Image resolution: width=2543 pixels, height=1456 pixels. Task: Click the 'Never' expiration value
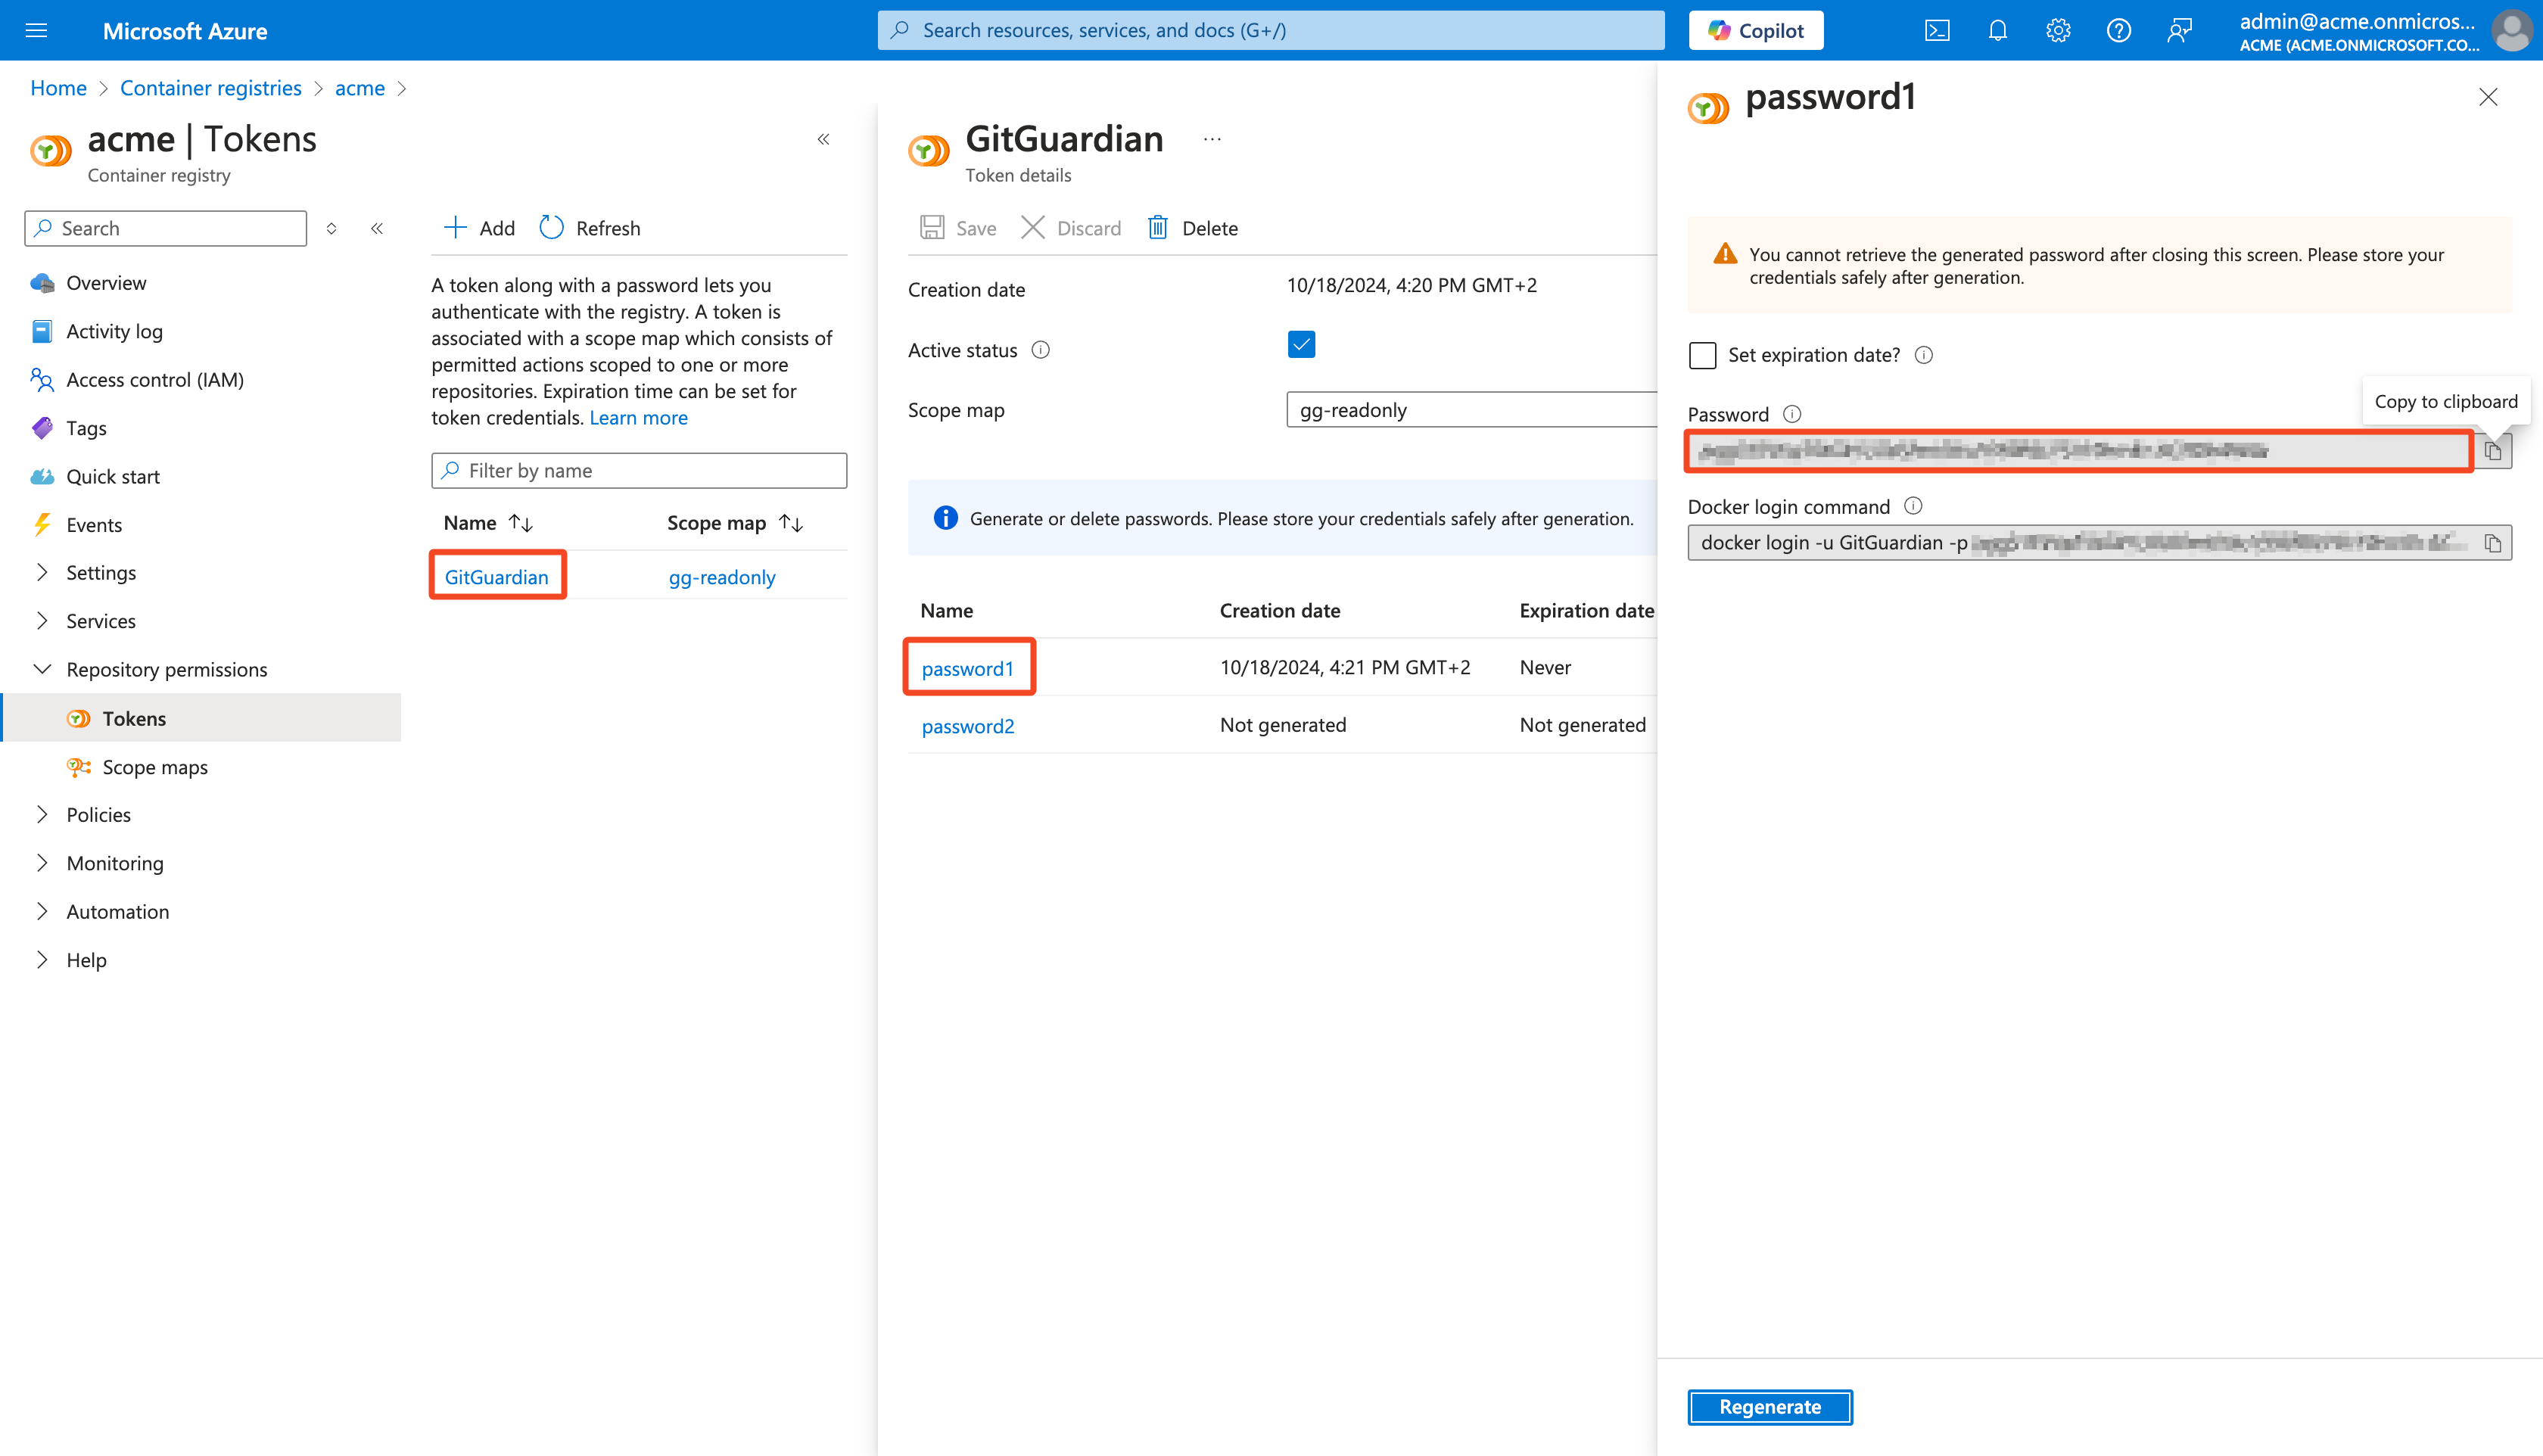1545,667
